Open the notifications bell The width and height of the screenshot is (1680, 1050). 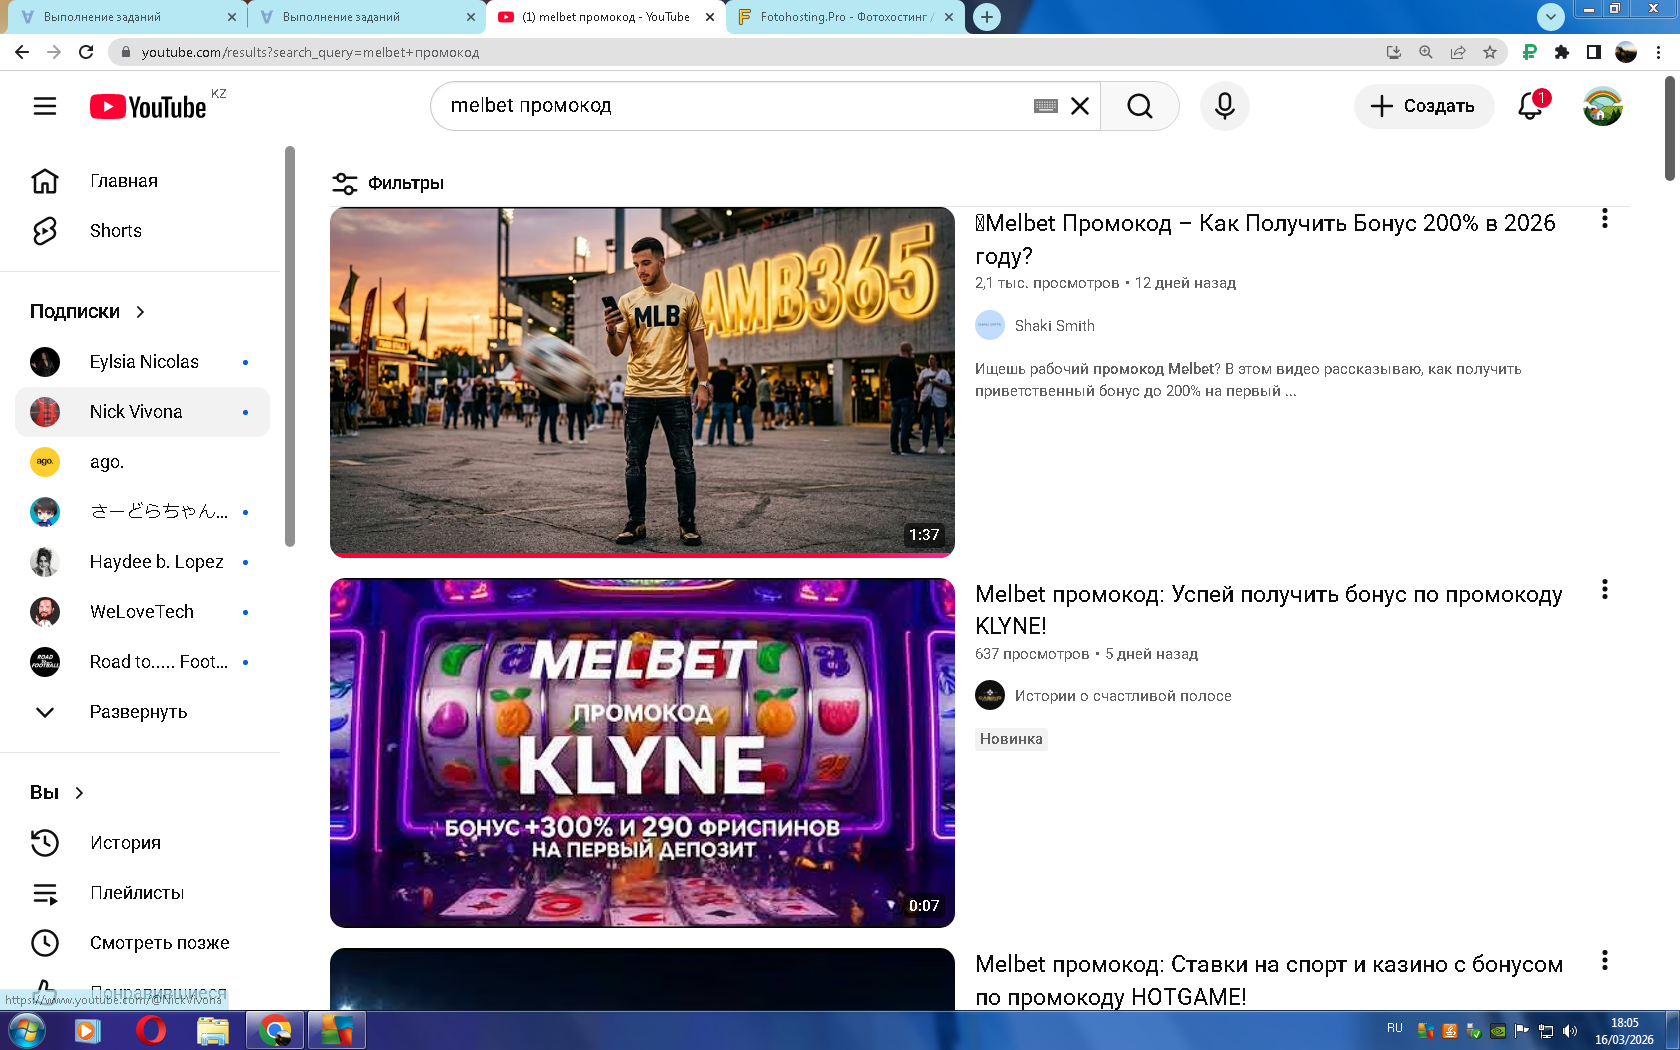[1530, 106]
